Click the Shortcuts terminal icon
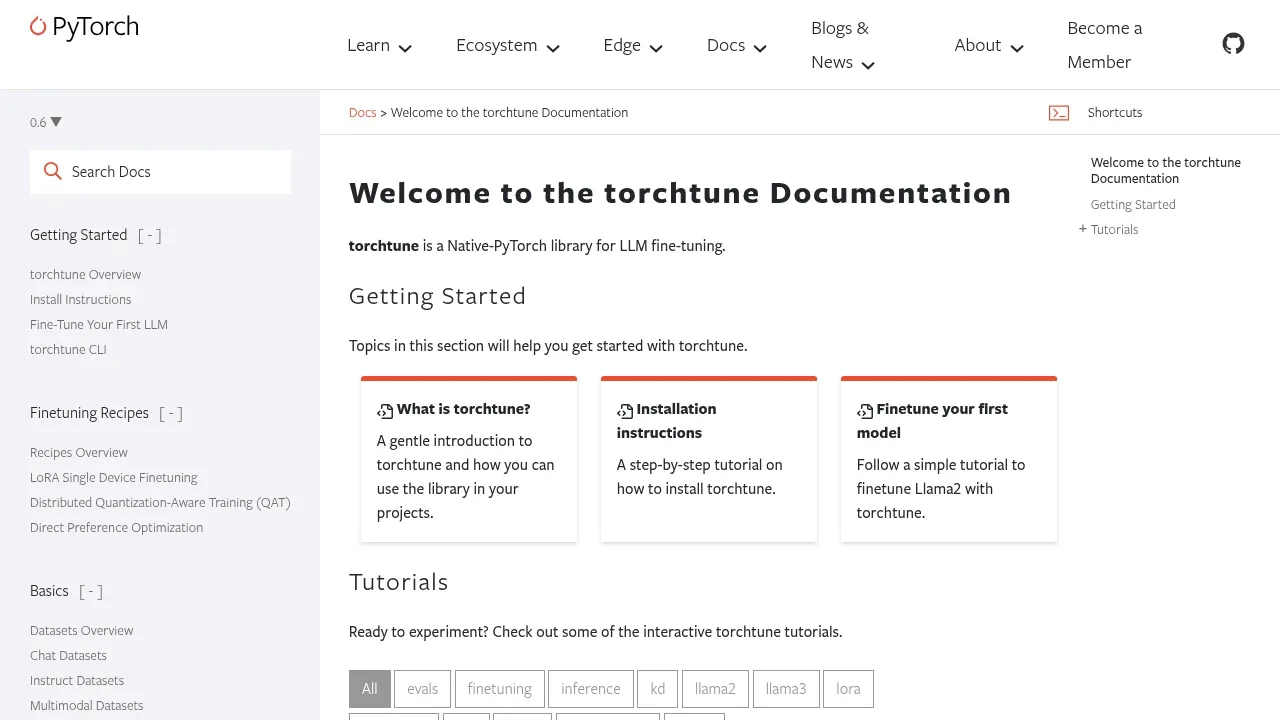Viewport: 1280px width, 720px height. 1059,113
